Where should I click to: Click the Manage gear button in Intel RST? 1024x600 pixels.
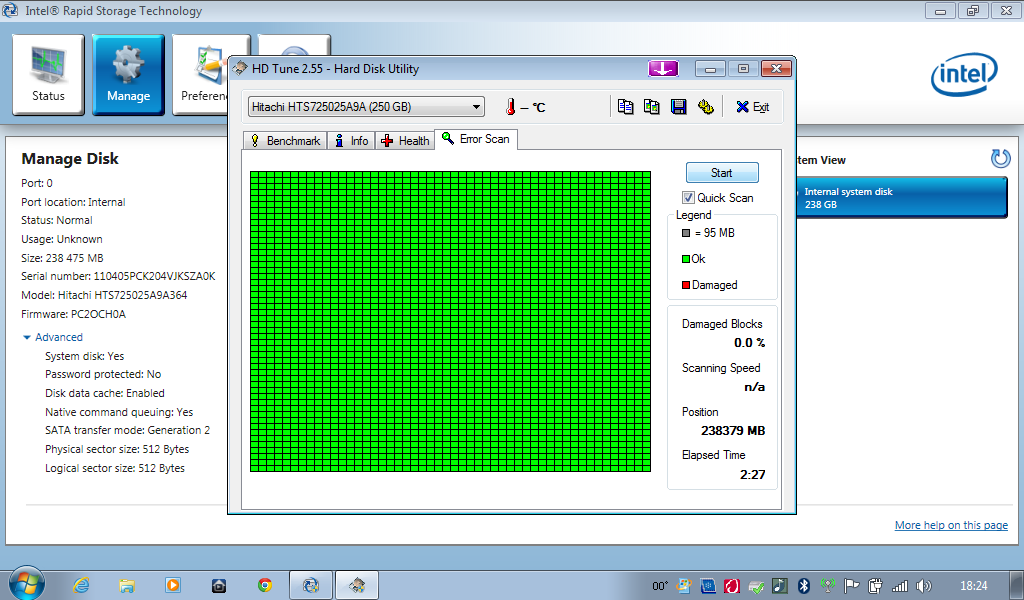128,74
